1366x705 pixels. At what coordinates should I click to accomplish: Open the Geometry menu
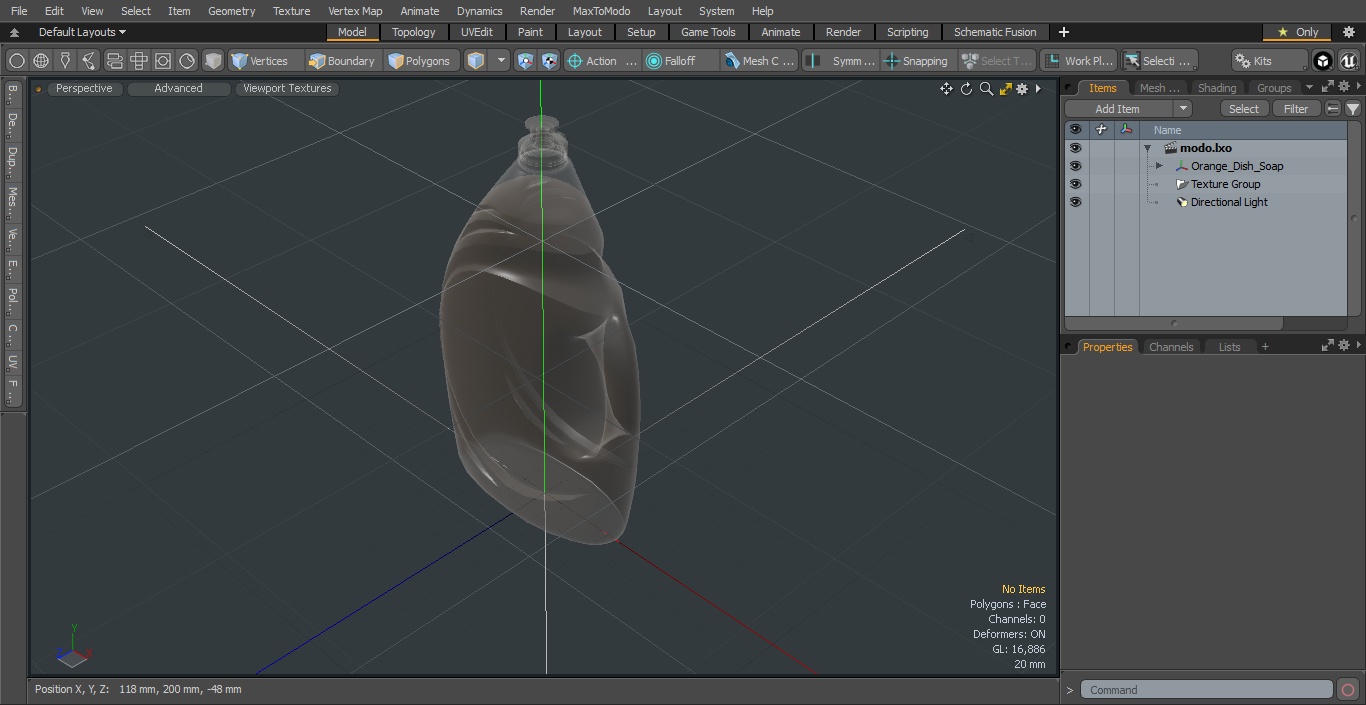pos(231,11)
